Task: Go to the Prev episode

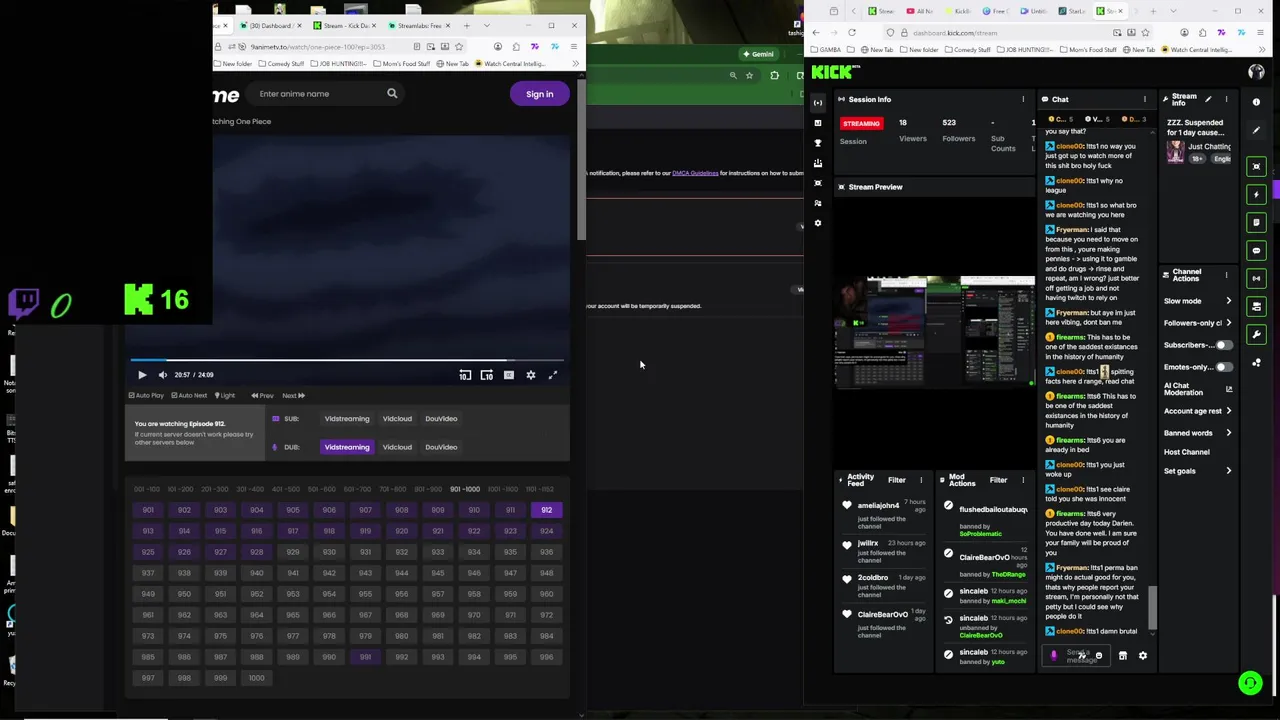Action: point(263,395)
